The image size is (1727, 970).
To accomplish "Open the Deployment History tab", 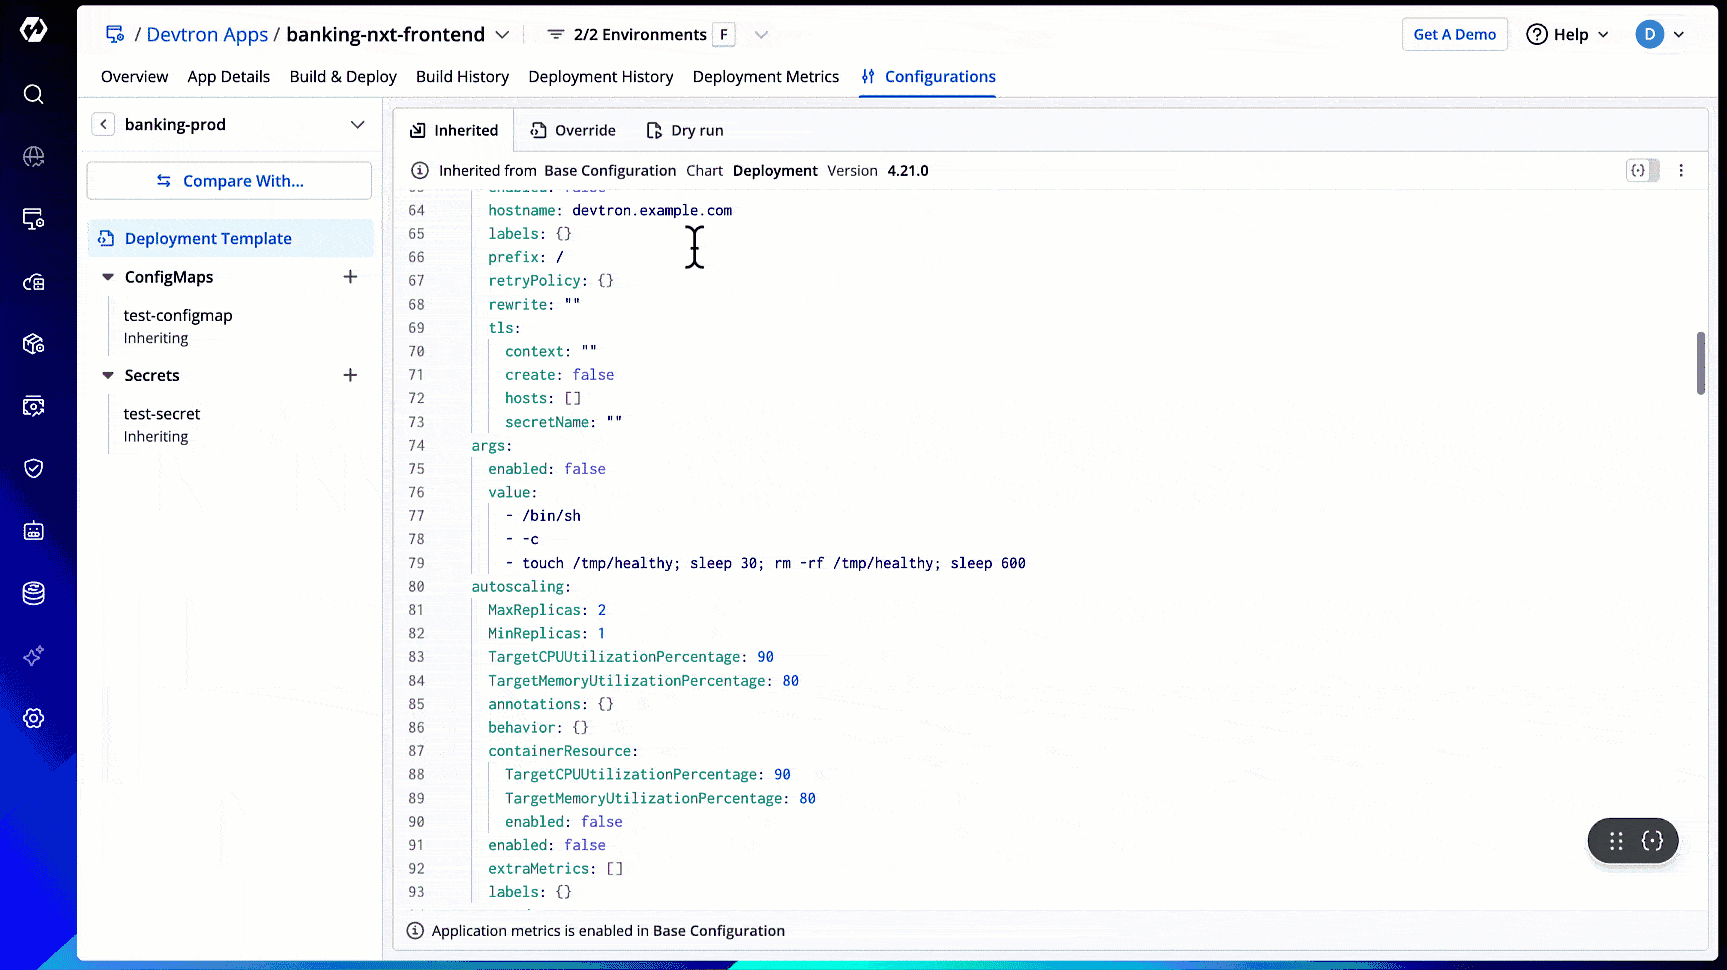I will pyautogui.click(x=600, y=77).
